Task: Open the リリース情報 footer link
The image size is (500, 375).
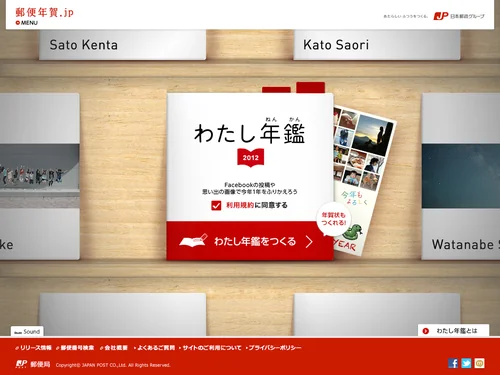Action: coord(33,348)
